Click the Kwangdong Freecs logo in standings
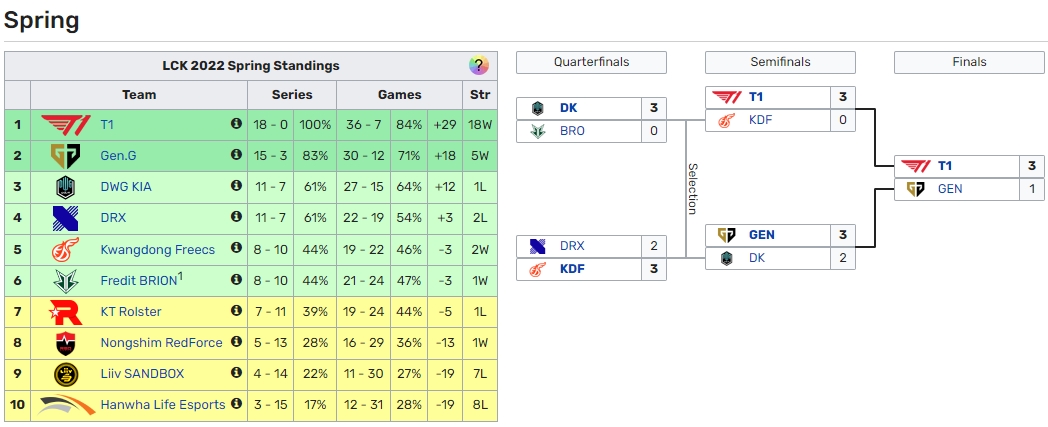Screen dimensions: 1048x427 pos(66,249)
